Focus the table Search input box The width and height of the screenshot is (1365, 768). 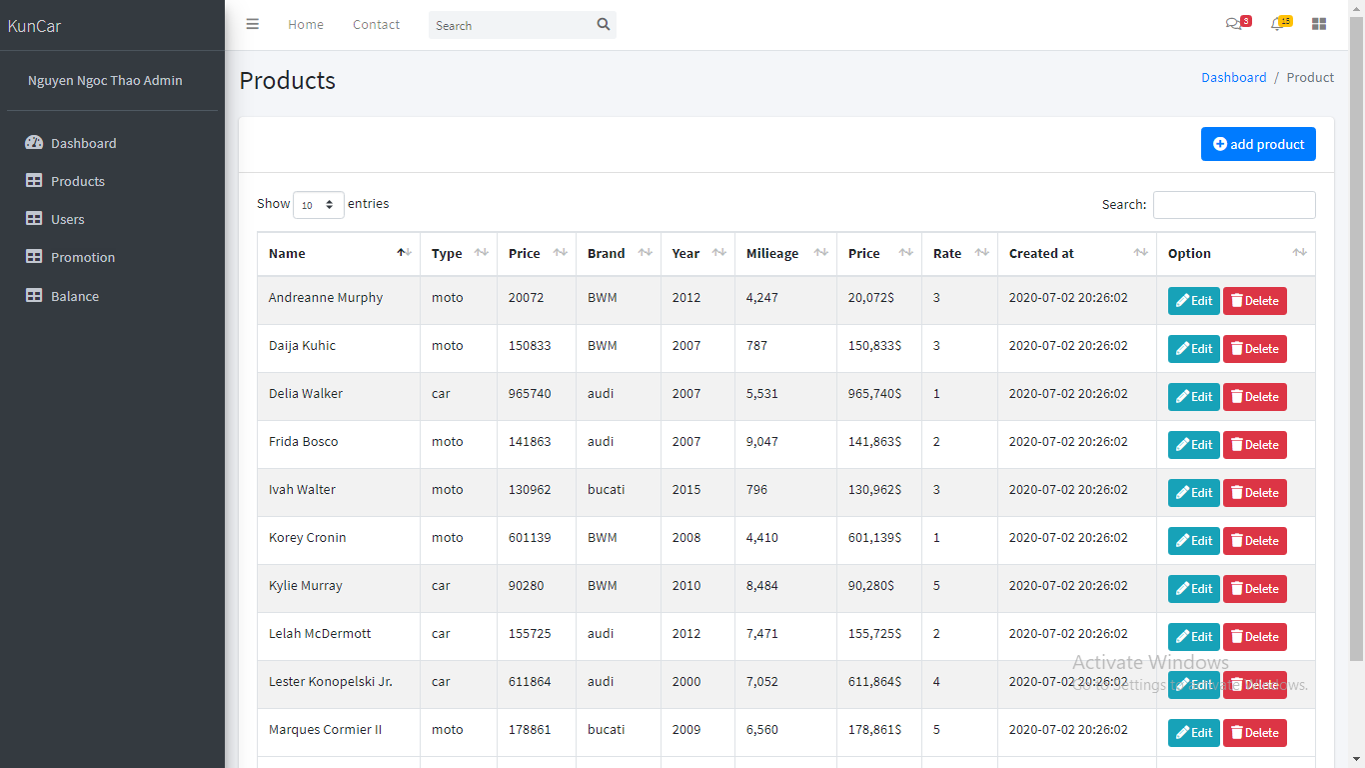point(1234,205)
